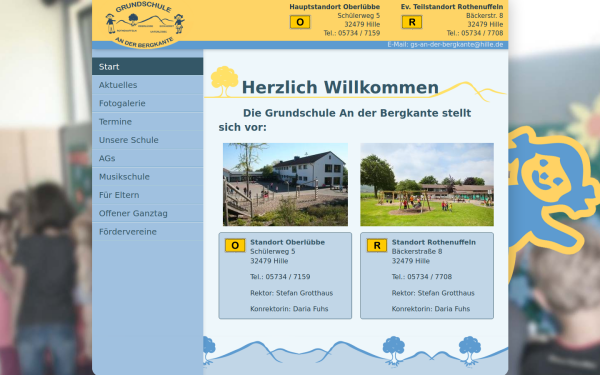The image size is (600, 375).
Task: Go to Fotogalerie
Action: click(147, 103)
